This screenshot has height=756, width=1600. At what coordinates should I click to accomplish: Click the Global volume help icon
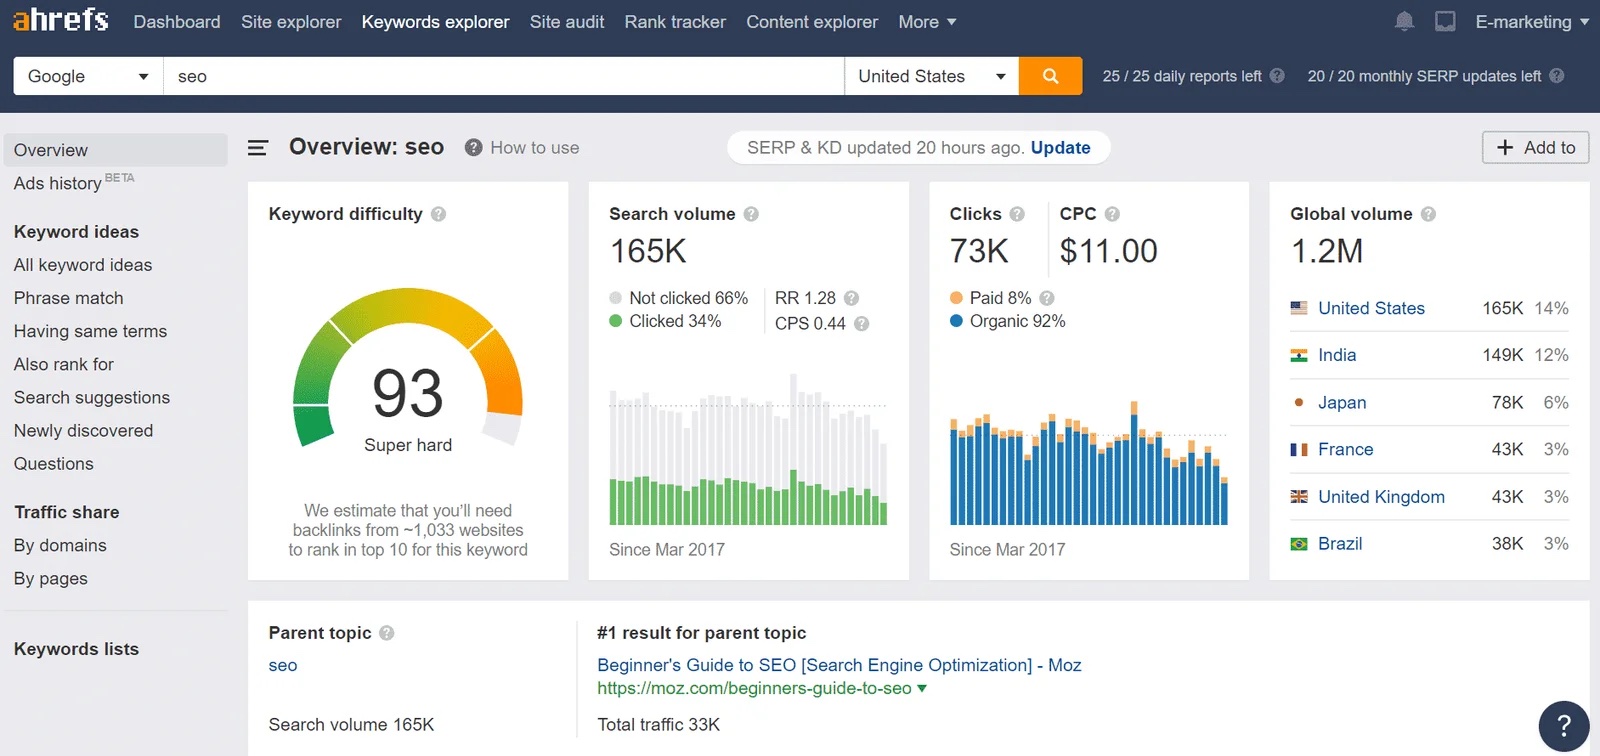1428,214
